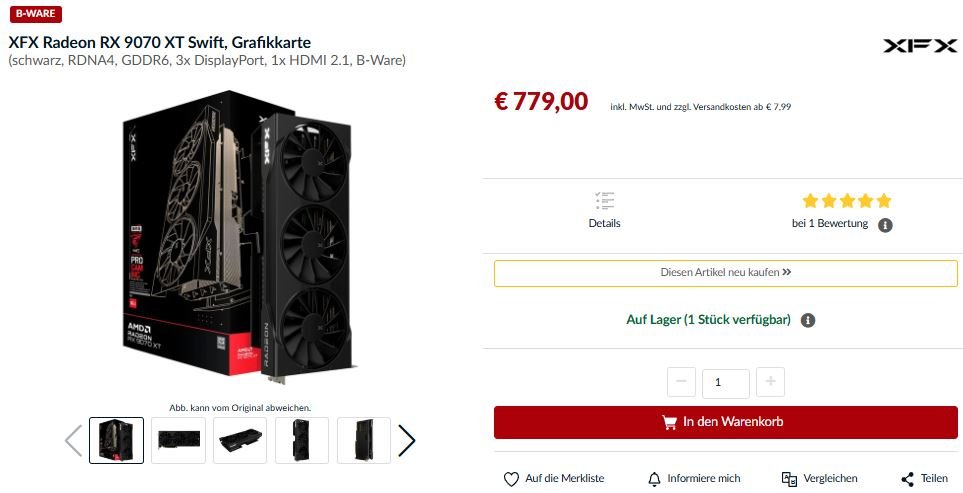Click the Details checklist icon
The width and height of the screenshot is (963, 493).
point(604,201)
